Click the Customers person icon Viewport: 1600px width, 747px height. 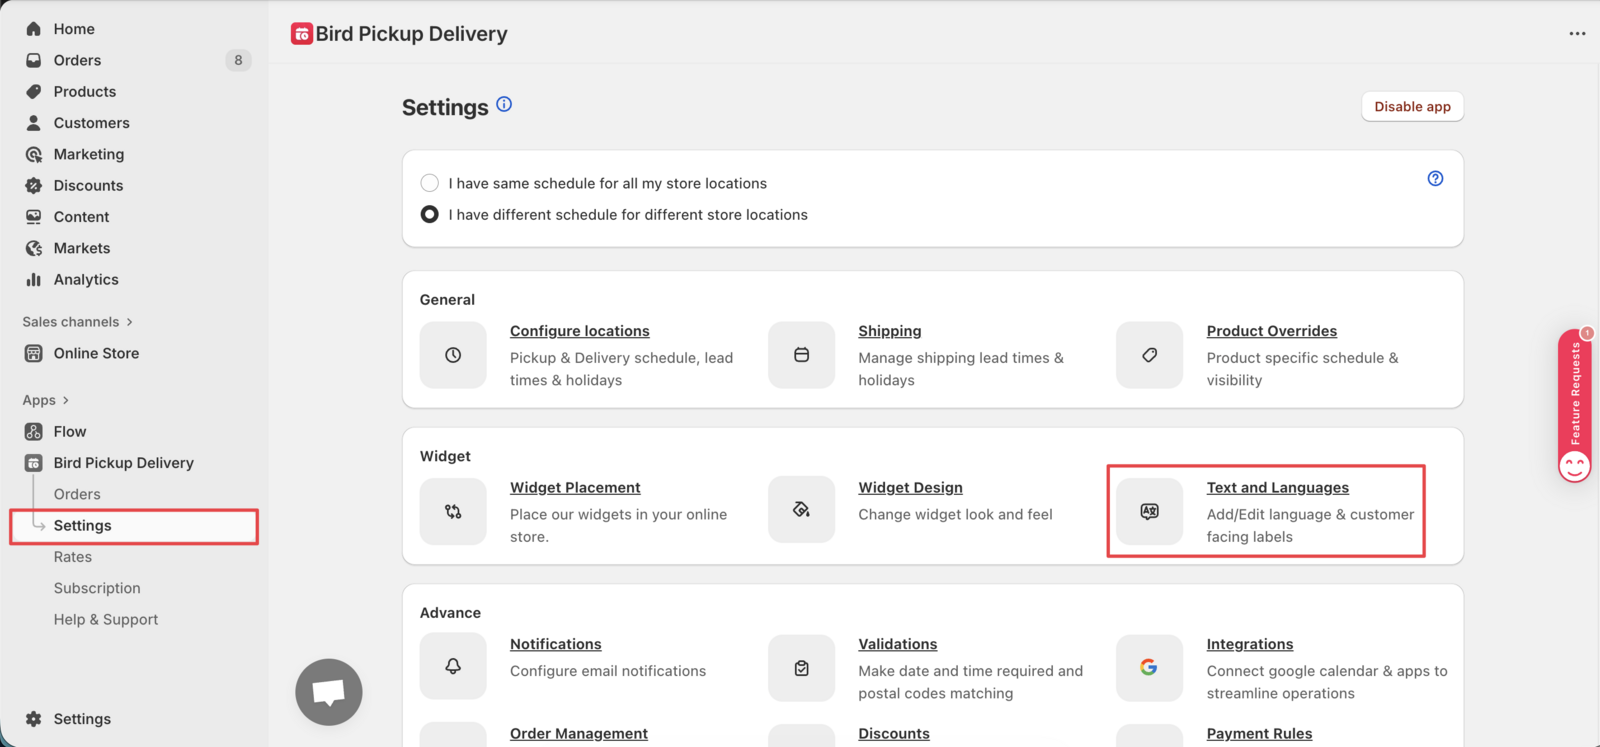pos(34,123)
